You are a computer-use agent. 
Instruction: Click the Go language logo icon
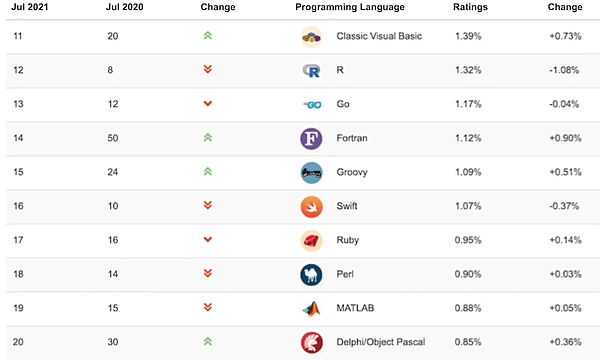[312, 104]
